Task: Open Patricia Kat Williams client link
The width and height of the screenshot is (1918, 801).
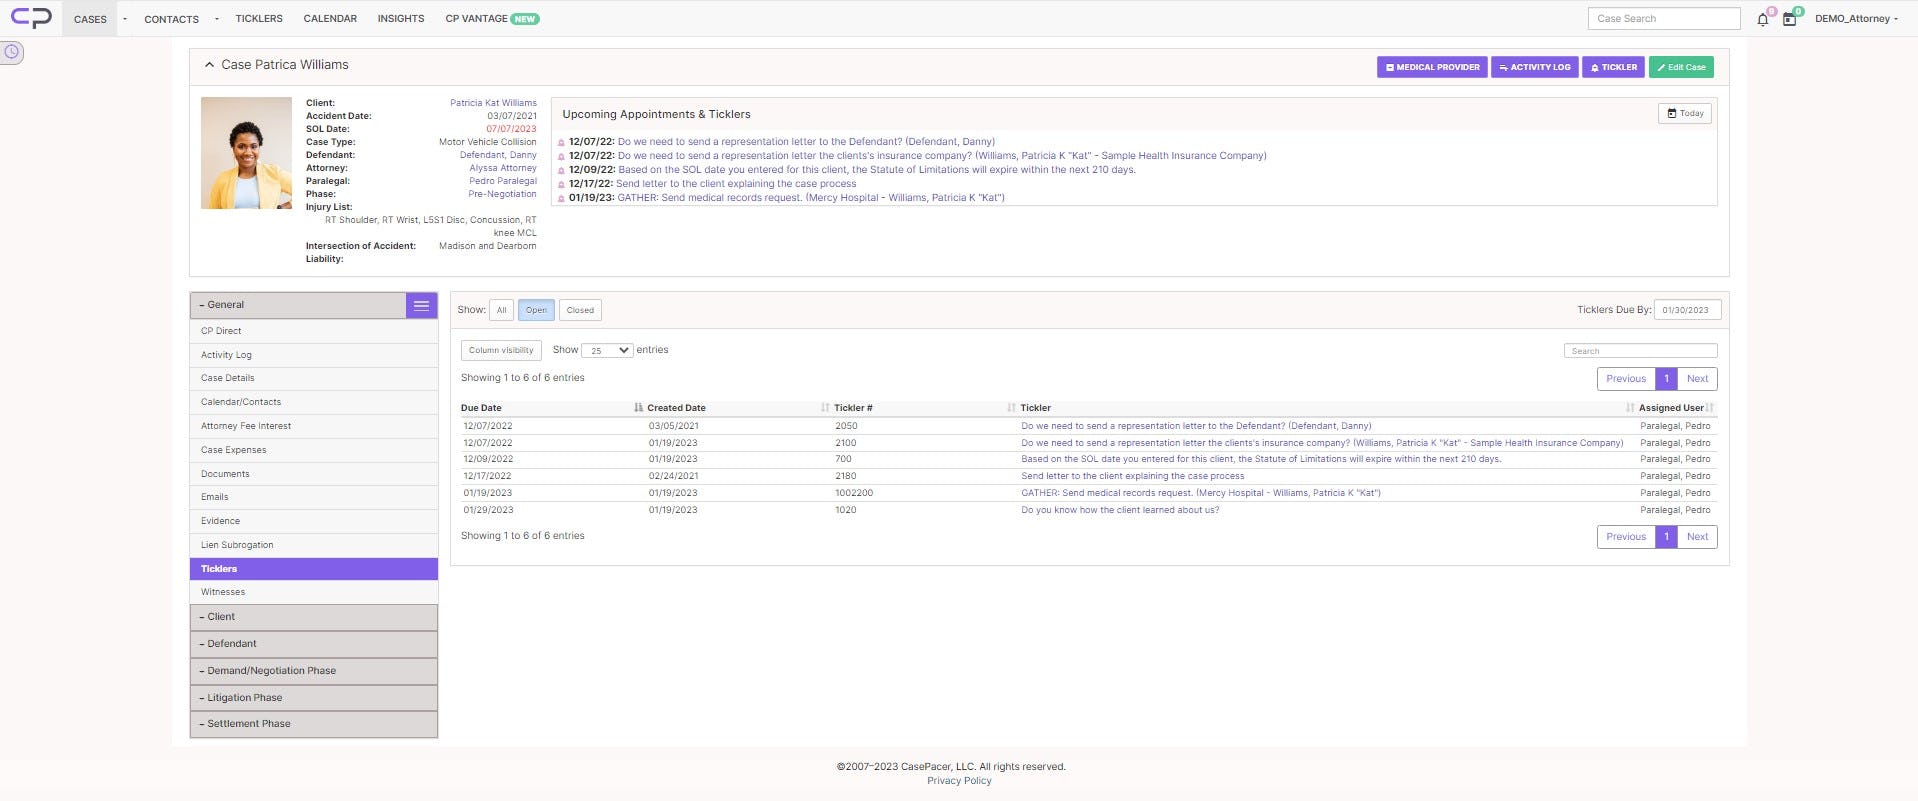Action: pyautogui.click(x=493, y=103)
